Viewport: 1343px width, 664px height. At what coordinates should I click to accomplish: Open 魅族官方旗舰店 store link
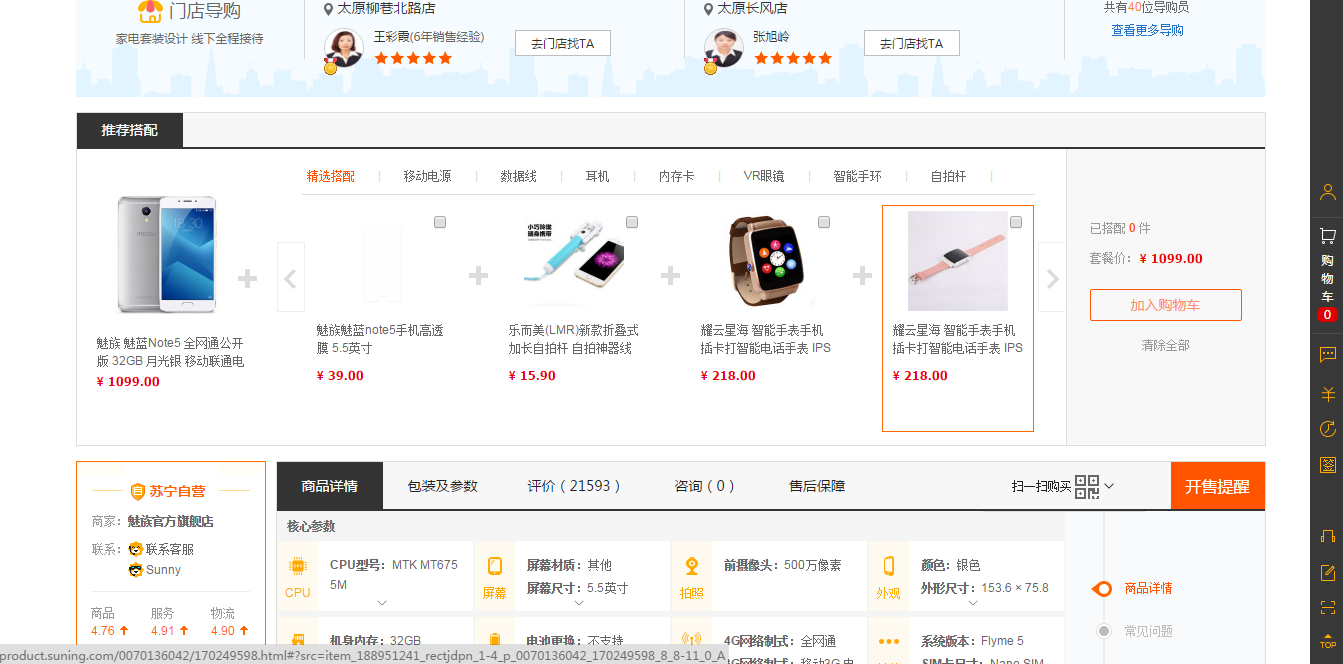click(x=170, y=521)
